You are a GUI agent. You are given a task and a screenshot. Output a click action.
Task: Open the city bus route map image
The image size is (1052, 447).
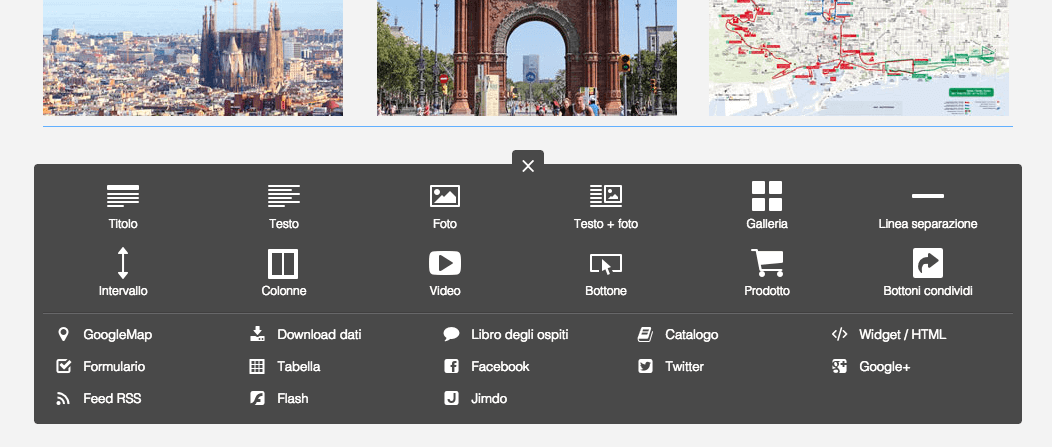coord(859,58)
